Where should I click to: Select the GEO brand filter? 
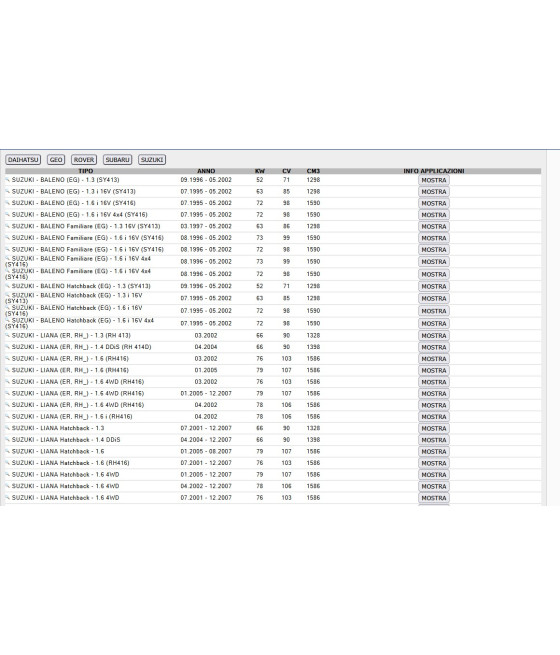(x=56, y=160)
